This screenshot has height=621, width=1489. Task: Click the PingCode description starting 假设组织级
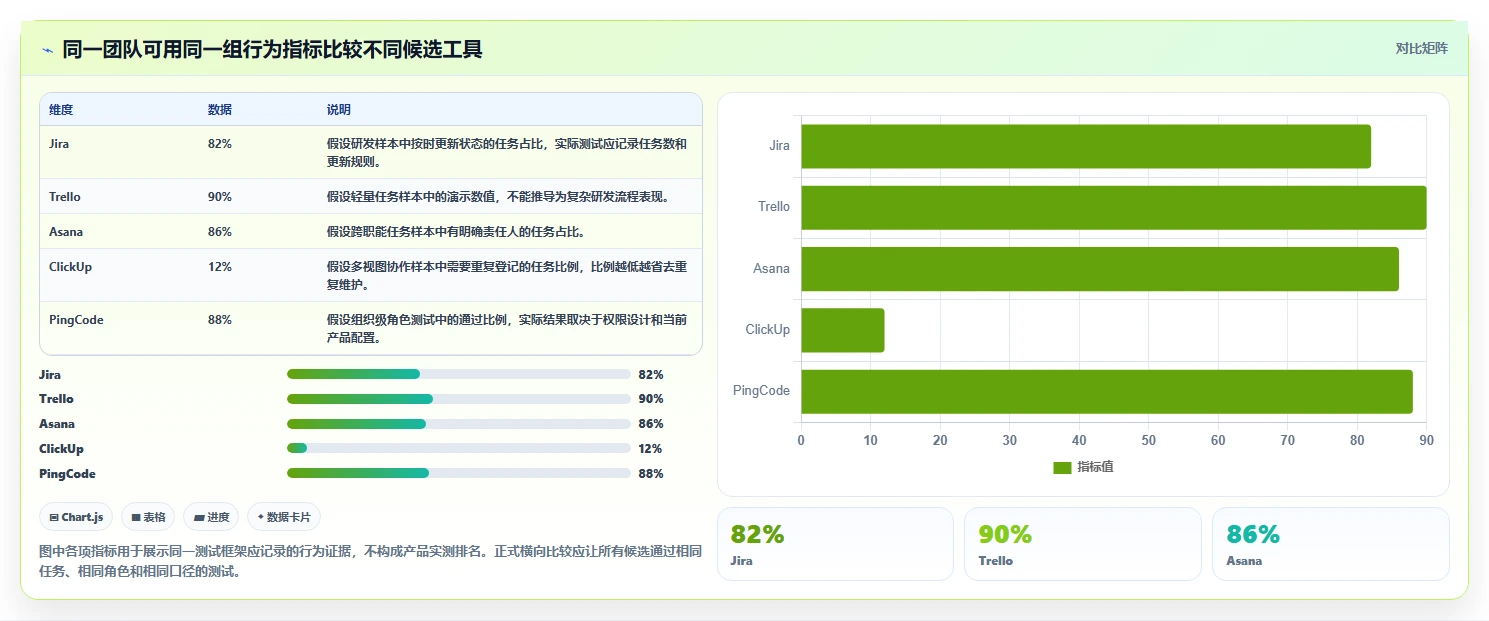pos(507,329)
